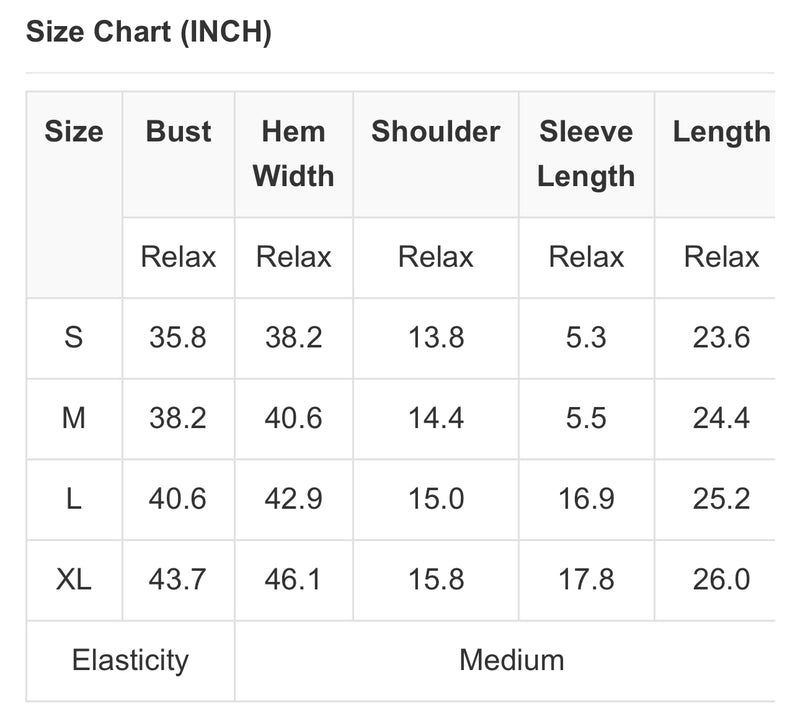
Task: Select the XL size row label
Action: [x=74, y=579]
